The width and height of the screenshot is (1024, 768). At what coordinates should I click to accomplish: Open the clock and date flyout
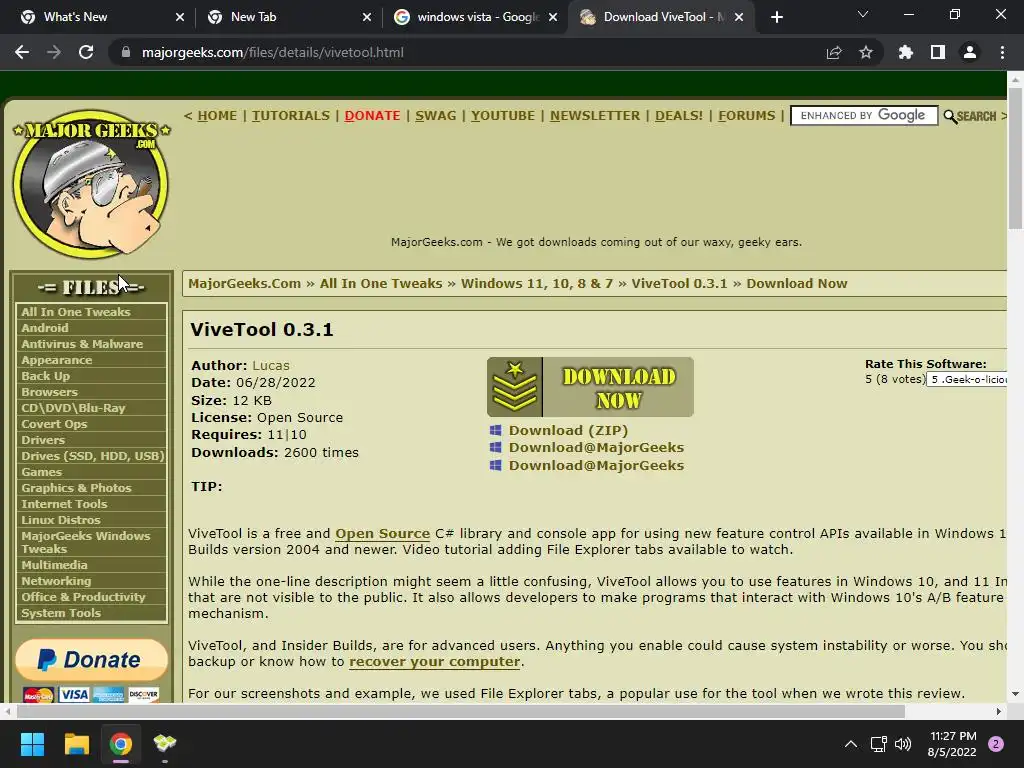click(952, 744)
